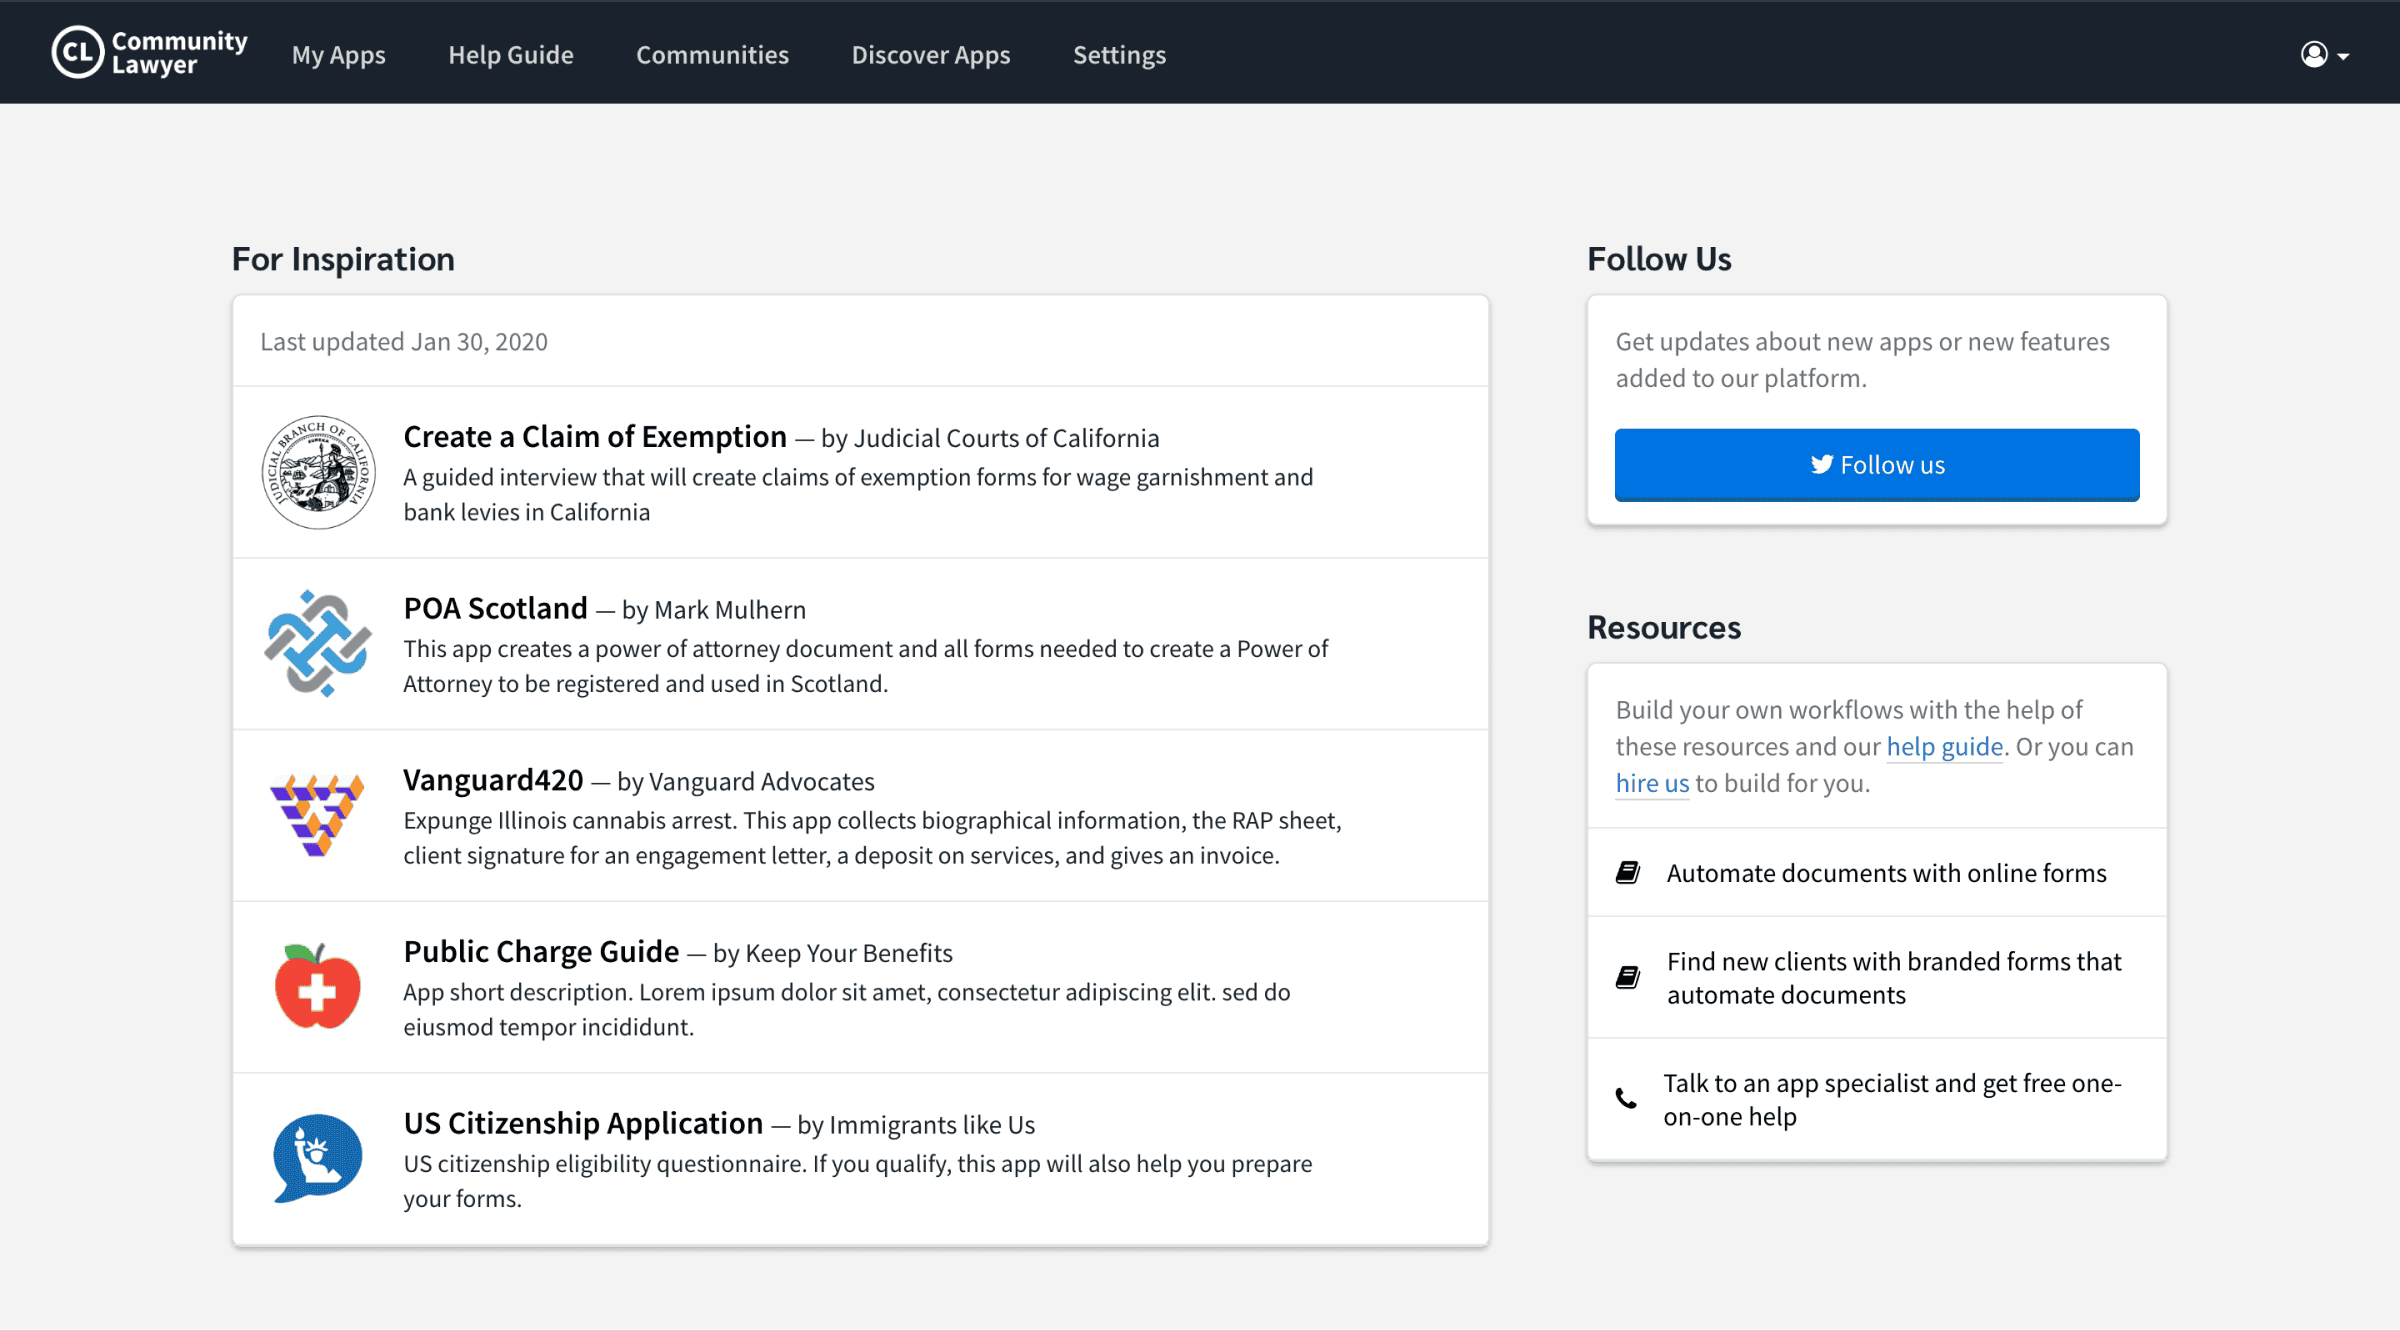Click the user account avatar icon
The height and width of the screenshot is (1330, 2400).
point(2314,54)
